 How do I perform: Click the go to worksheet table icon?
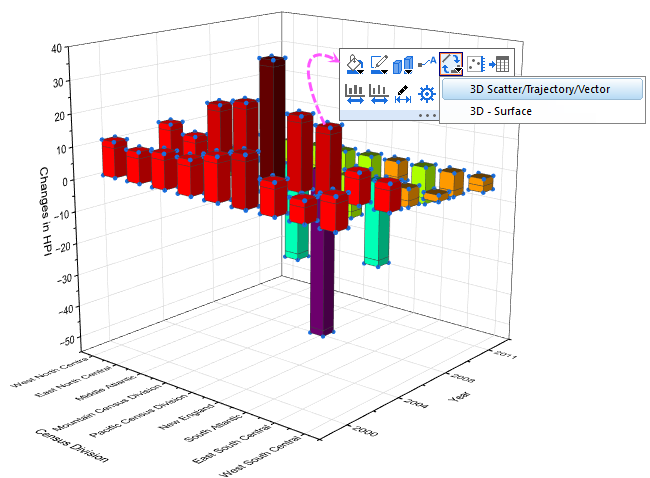point(499,64)
